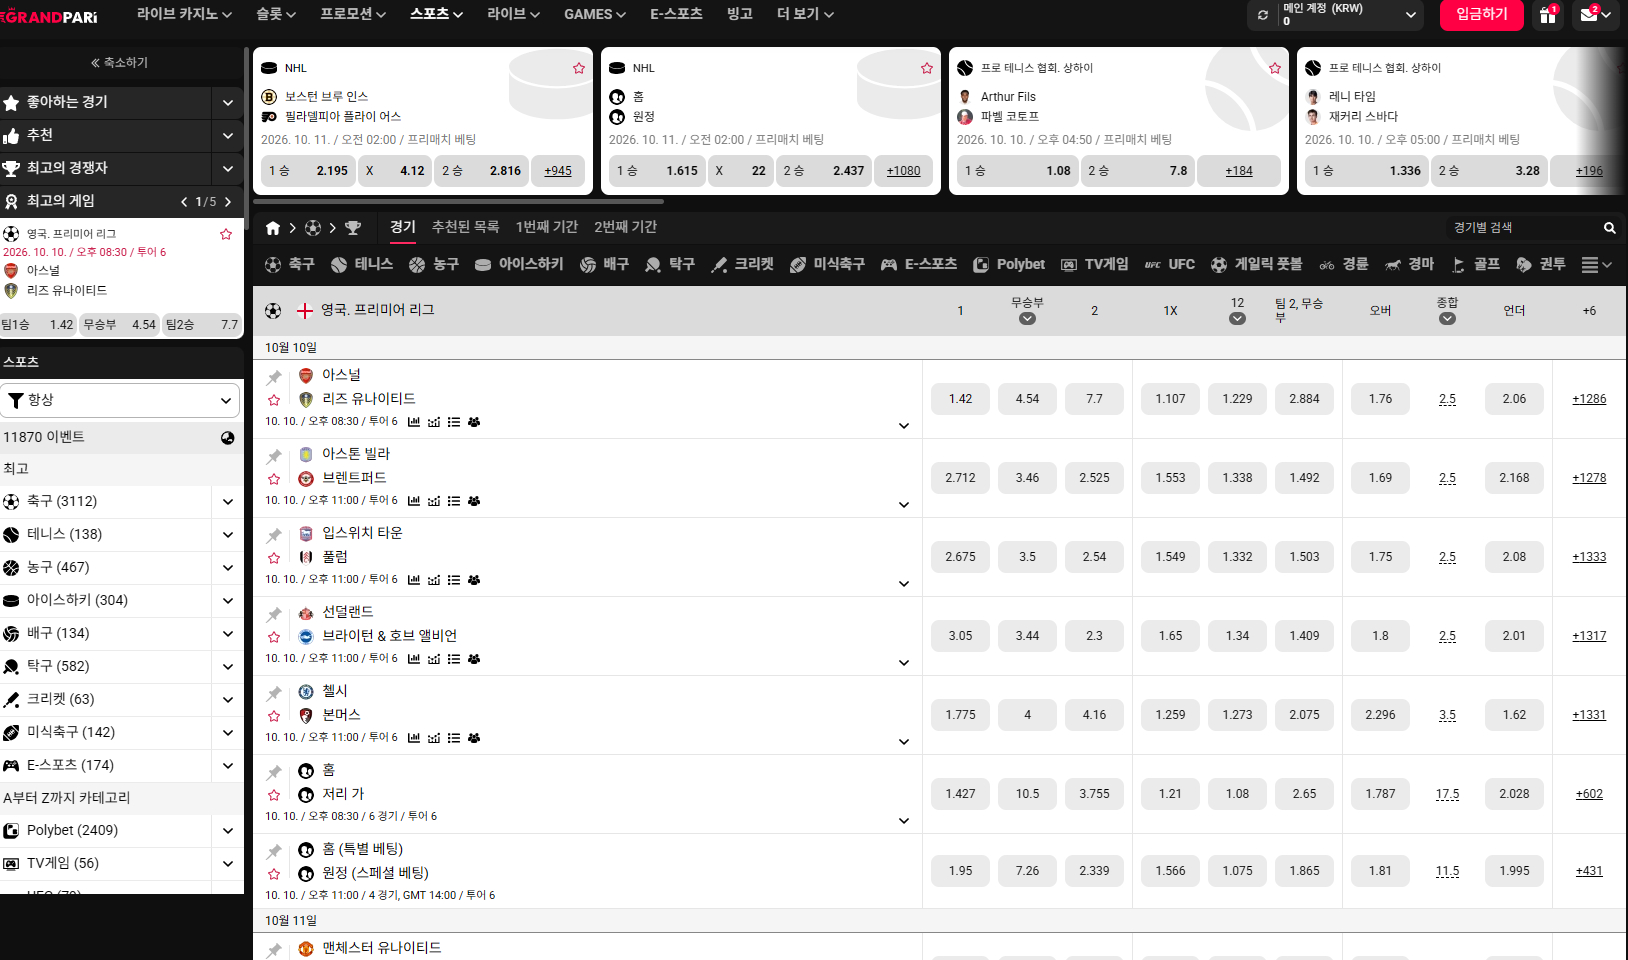Open the Polybet filter in sports bar
Image resolution: width=1628 pixels, height=960 pixels.
1009,264
